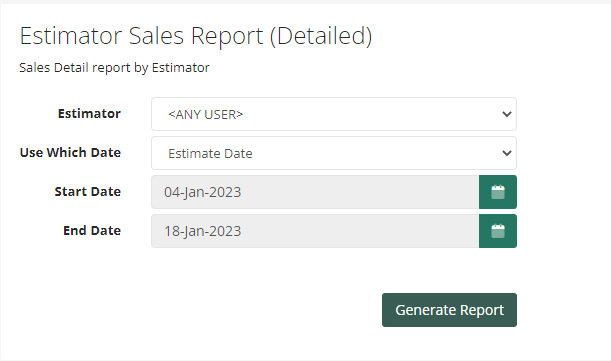The width and height of the screenshot is (611, 361).
Task: Click the Start Date label text
Action: [x=88, y=191]
